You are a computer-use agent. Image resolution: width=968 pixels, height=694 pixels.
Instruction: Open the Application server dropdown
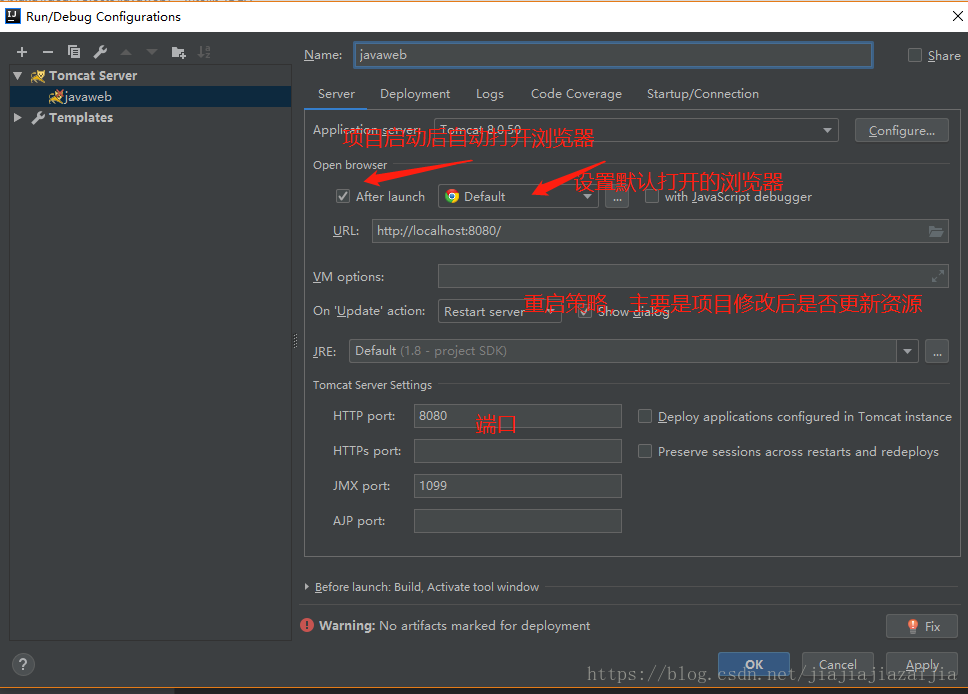click(x=636, y=130)
